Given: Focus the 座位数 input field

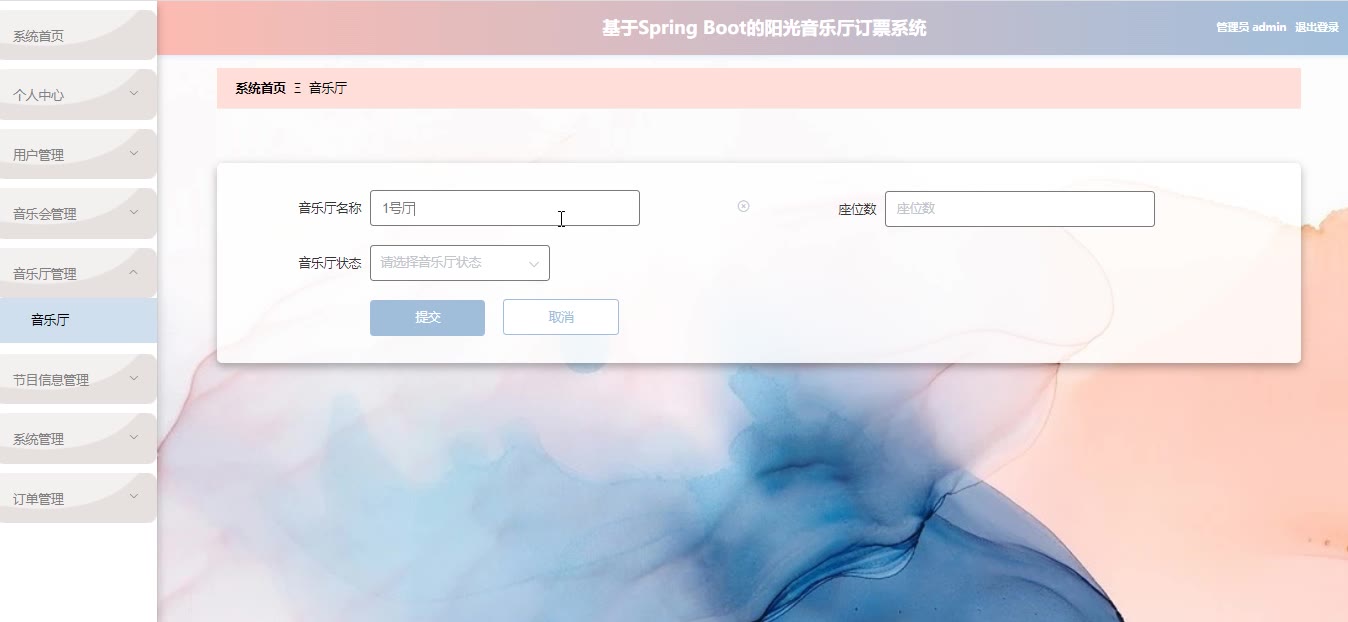Looking at the screenshot, I should tap(1019, 208).
